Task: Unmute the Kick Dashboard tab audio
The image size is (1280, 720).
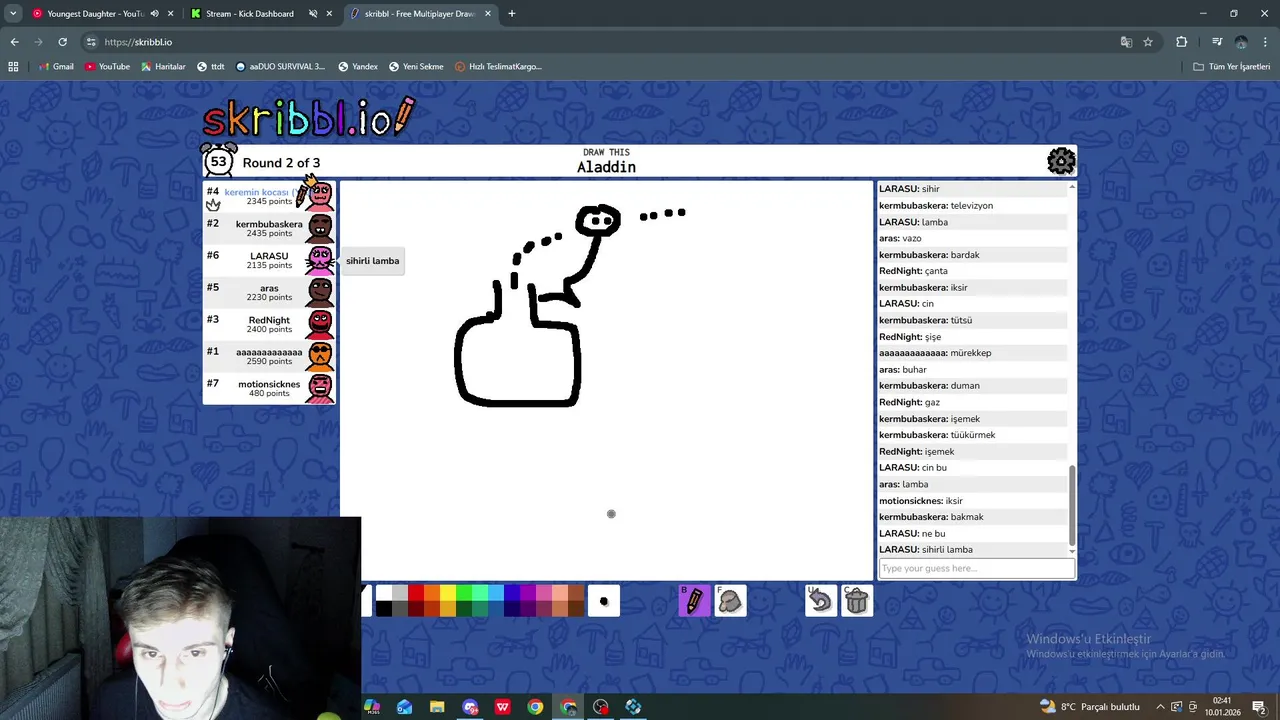Action: (313, 14)
